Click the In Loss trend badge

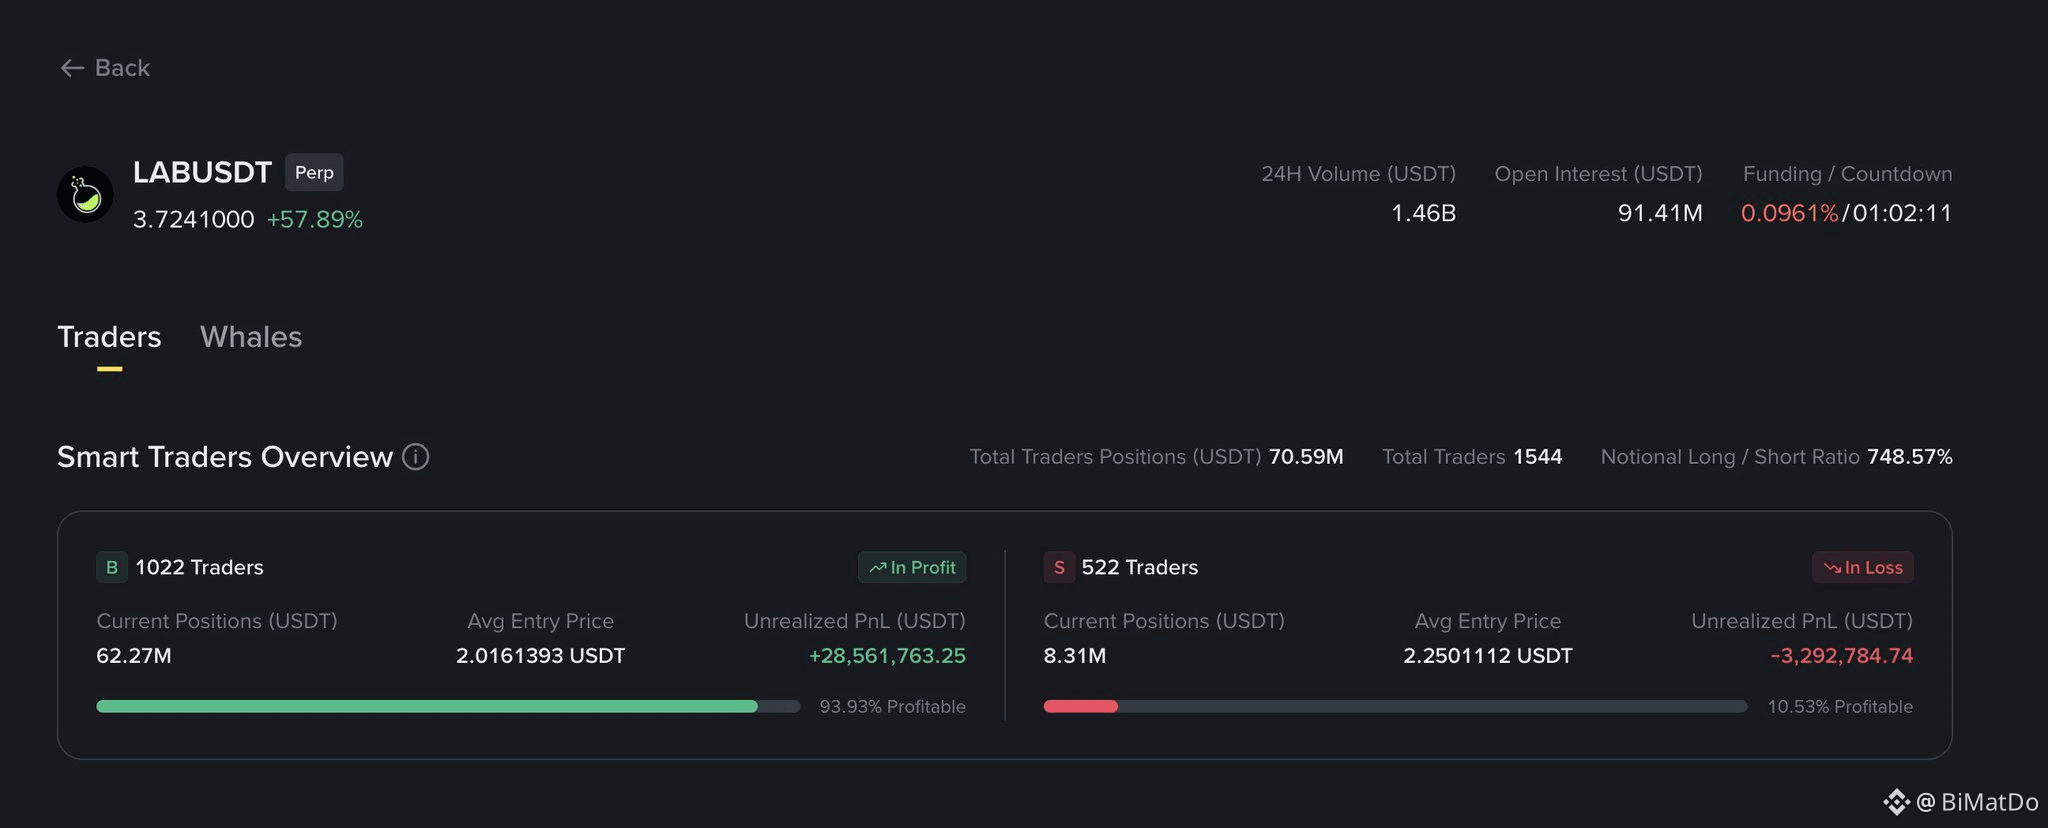coord(1863,567)
